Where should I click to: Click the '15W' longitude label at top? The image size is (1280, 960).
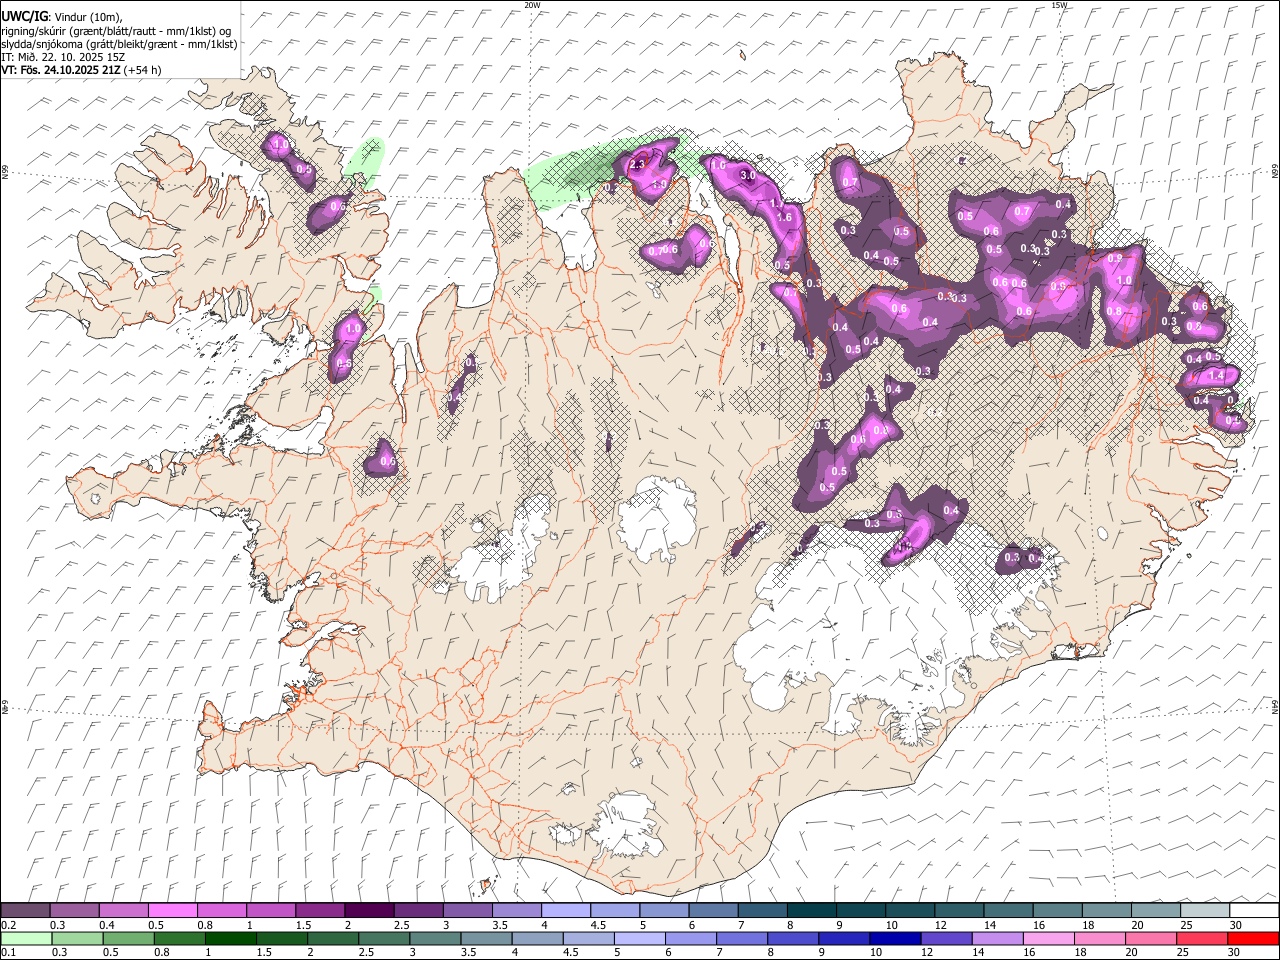tap(1060, 5)
